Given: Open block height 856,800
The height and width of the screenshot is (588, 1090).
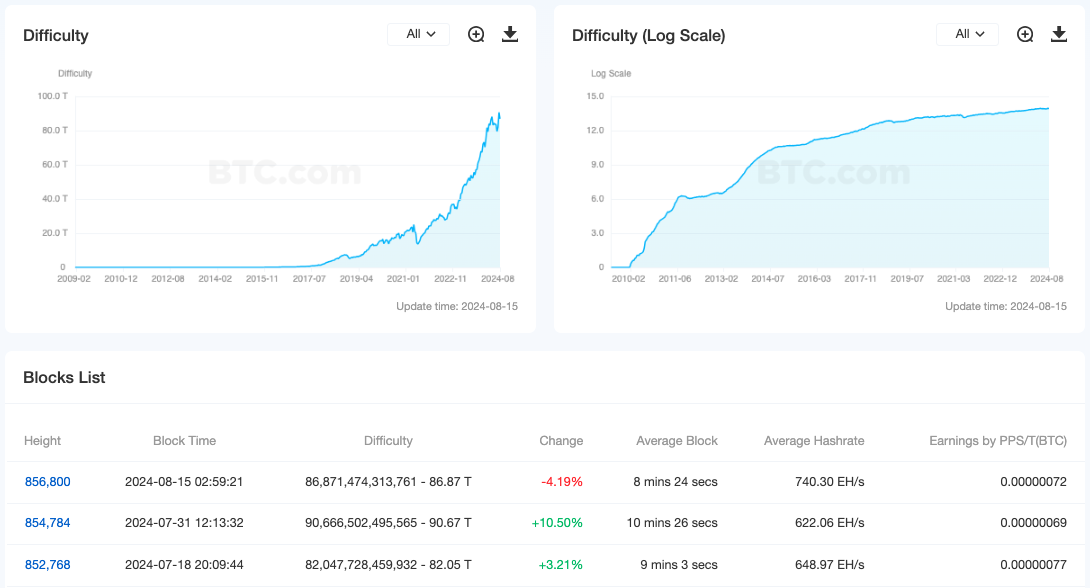Looking at the screenshot, I should (x=48, y=482).
